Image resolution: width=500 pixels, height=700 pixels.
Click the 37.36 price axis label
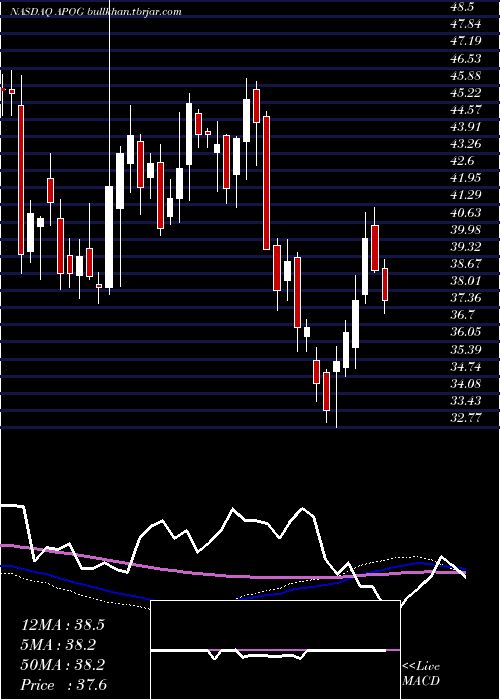click(x=467, y=298)
